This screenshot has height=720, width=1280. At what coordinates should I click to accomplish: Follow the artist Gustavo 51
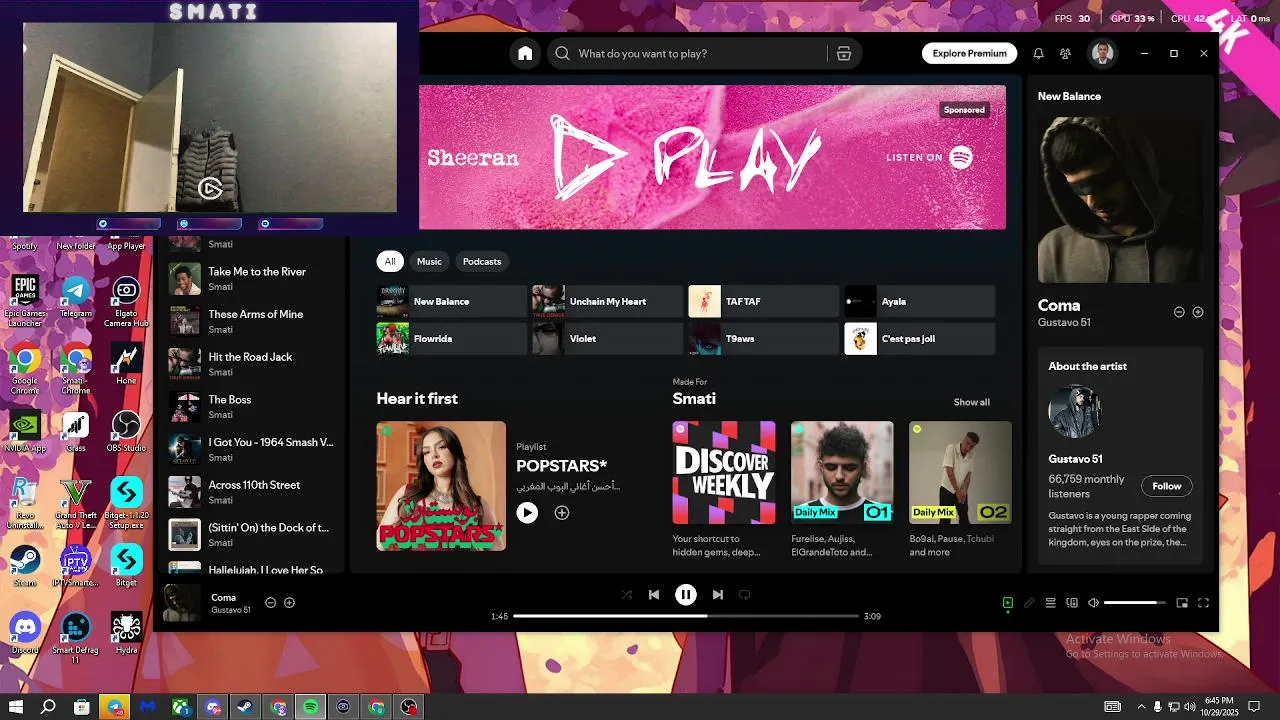click(1166, 486)
